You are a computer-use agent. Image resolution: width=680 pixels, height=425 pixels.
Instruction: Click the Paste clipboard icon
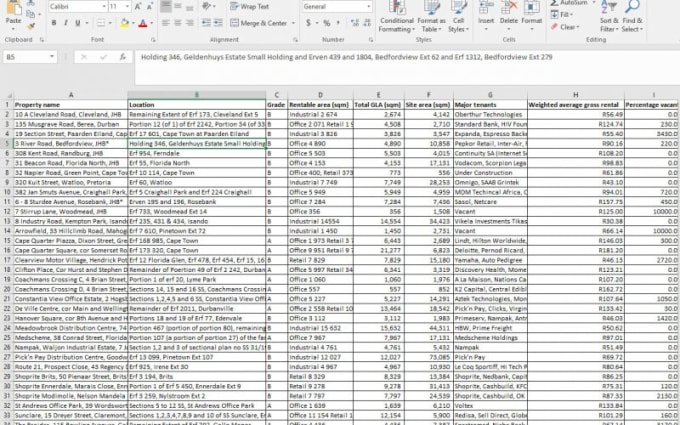[13, 7]
